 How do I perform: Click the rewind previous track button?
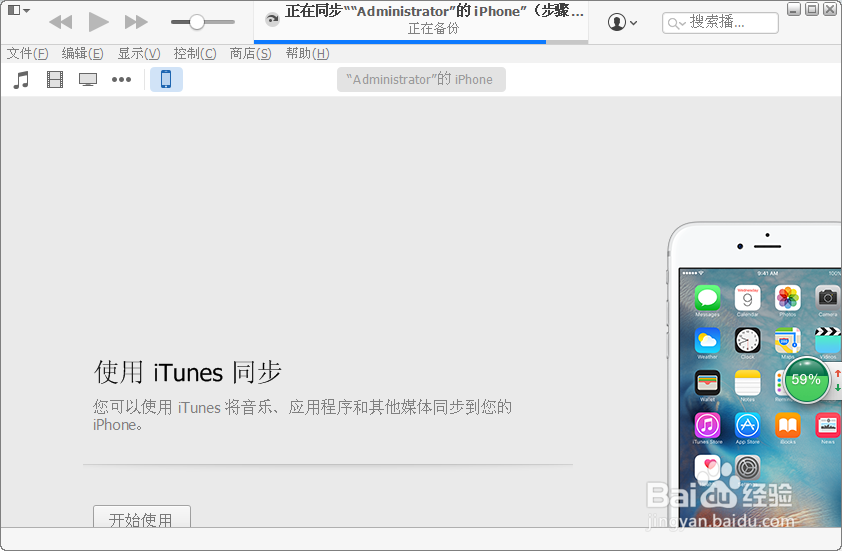tap(60, 22)
